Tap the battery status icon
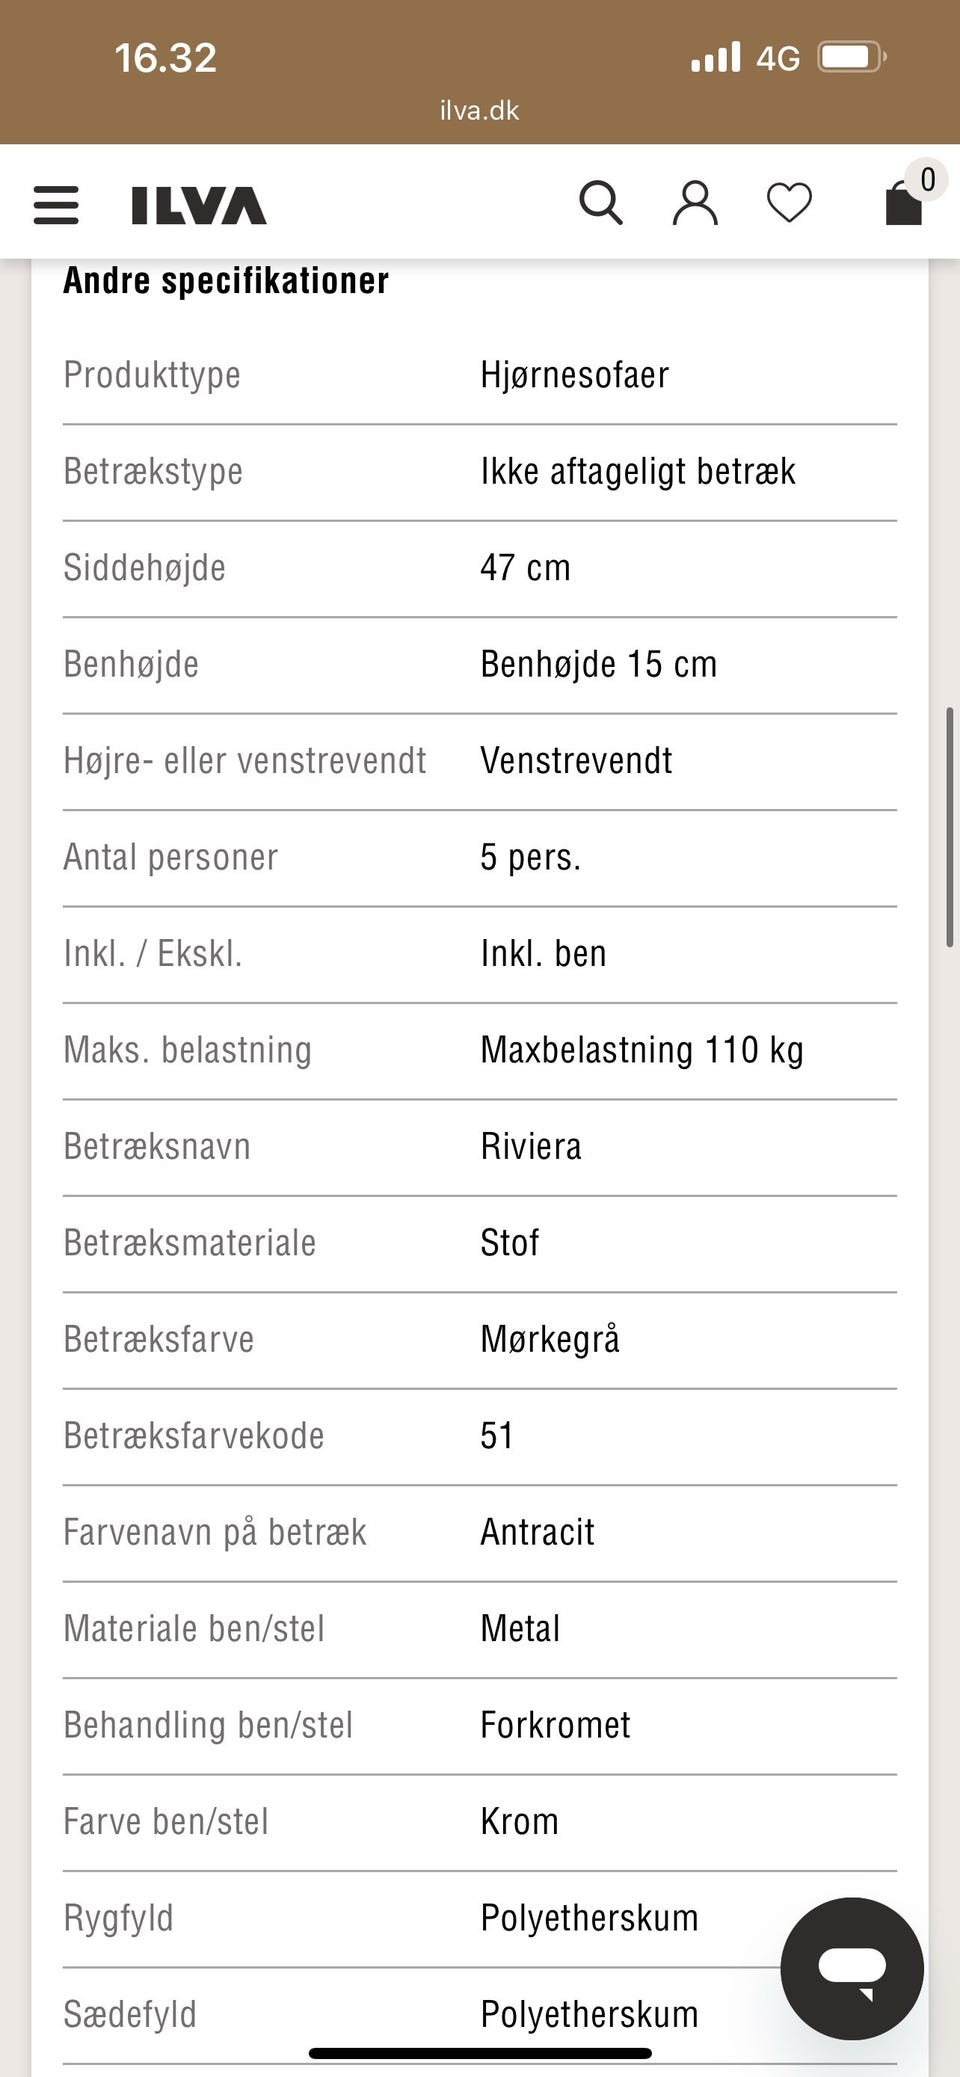The image size is (960, 2077). pyautogui.click(x=851, y=57)
